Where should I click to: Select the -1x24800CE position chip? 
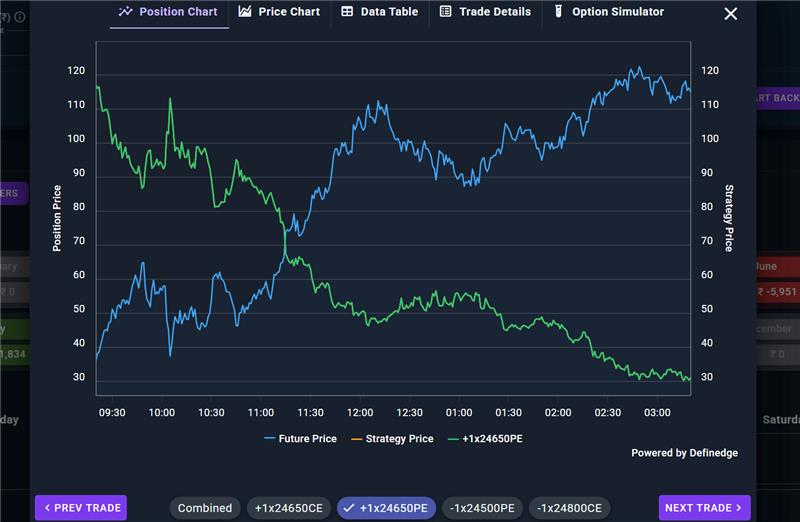coord(569,508)
